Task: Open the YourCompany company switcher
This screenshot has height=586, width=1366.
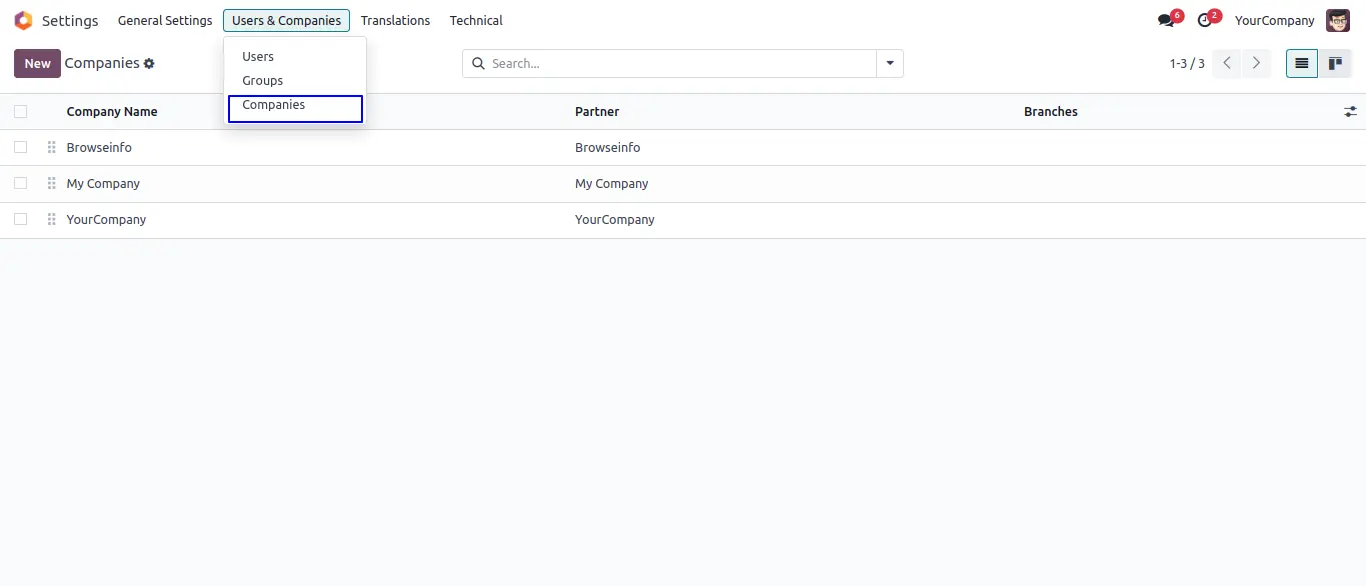Action: (x=1274, y=21)
